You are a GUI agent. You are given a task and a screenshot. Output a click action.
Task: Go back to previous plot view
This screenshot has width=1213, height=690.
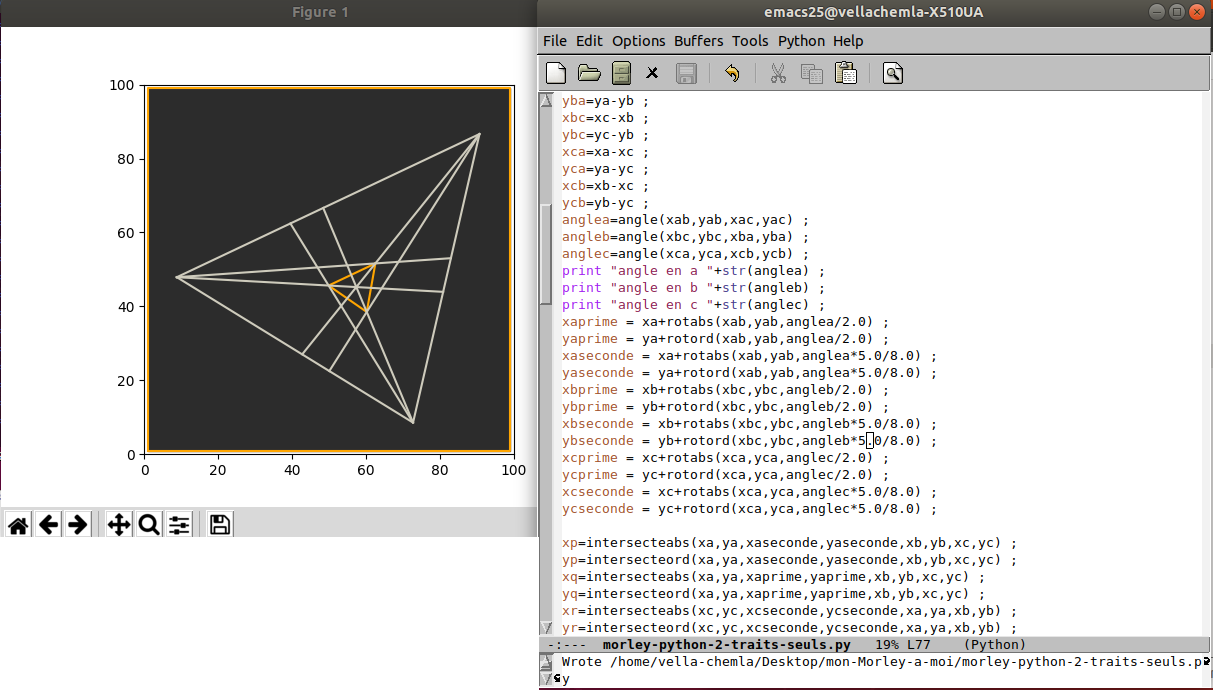tap(48, 524)
